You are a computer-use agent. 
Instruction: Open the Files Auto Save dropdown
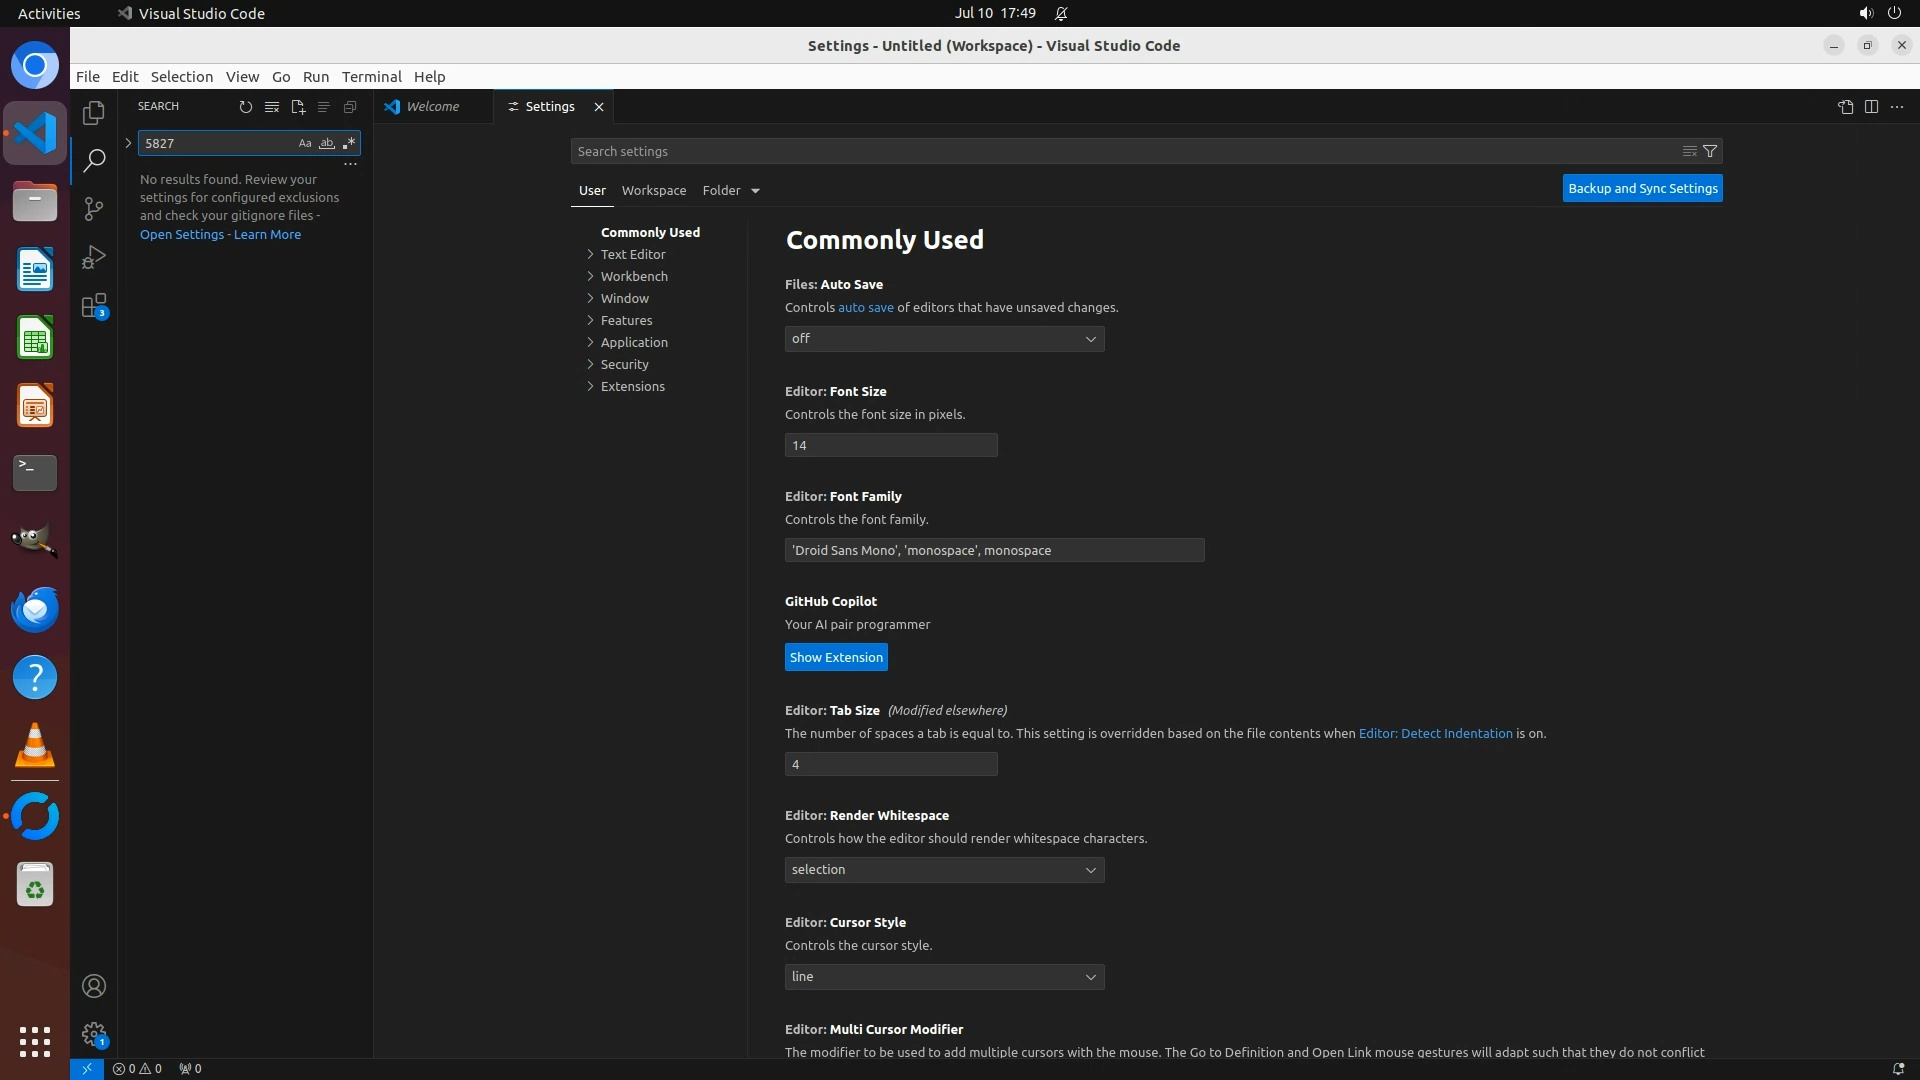tap(944, 339)
